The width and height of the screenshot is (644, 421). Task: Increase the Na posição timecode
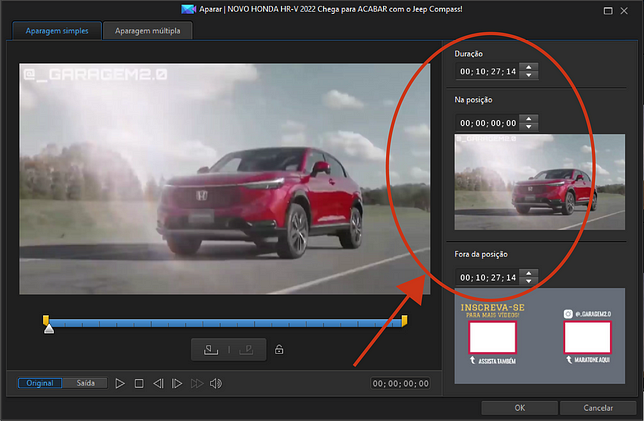click(x=529, y=119)
